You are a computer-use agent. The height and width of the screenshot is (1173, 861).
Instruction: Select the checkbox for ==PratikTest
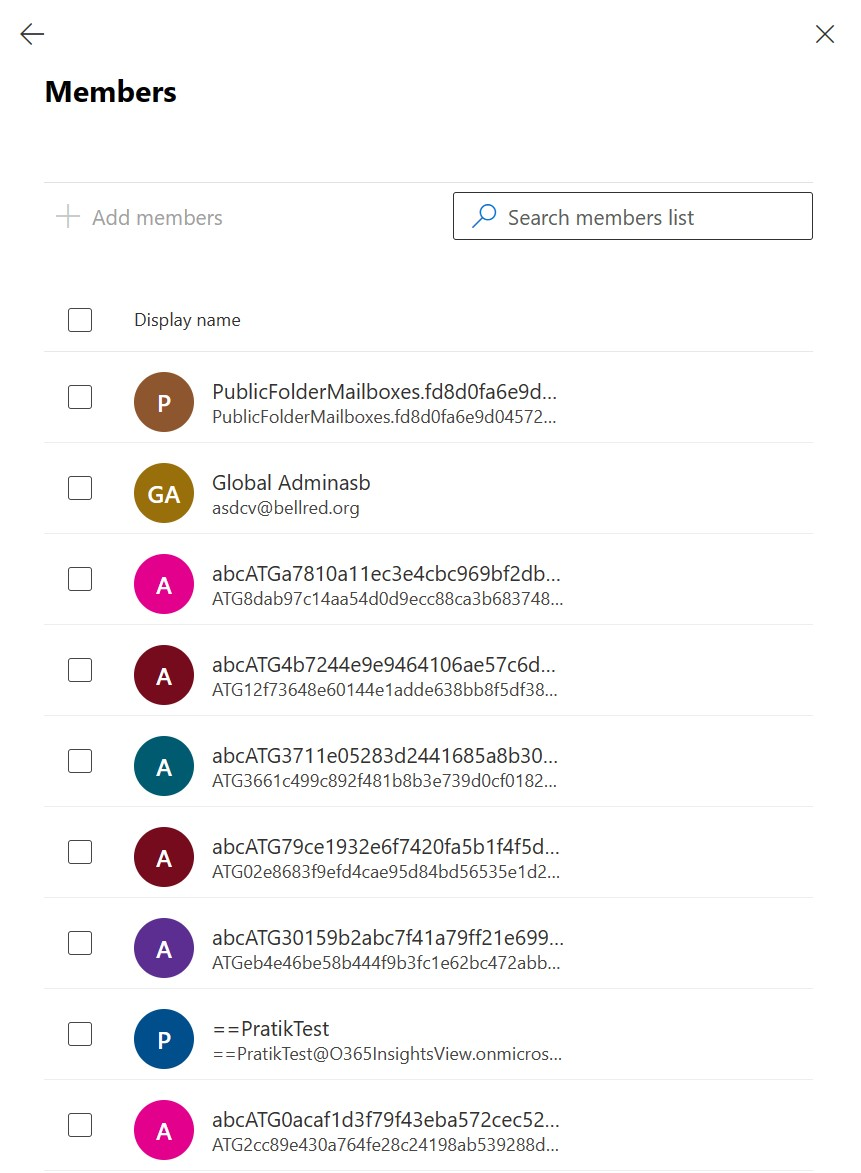[x=80, y=1035]
